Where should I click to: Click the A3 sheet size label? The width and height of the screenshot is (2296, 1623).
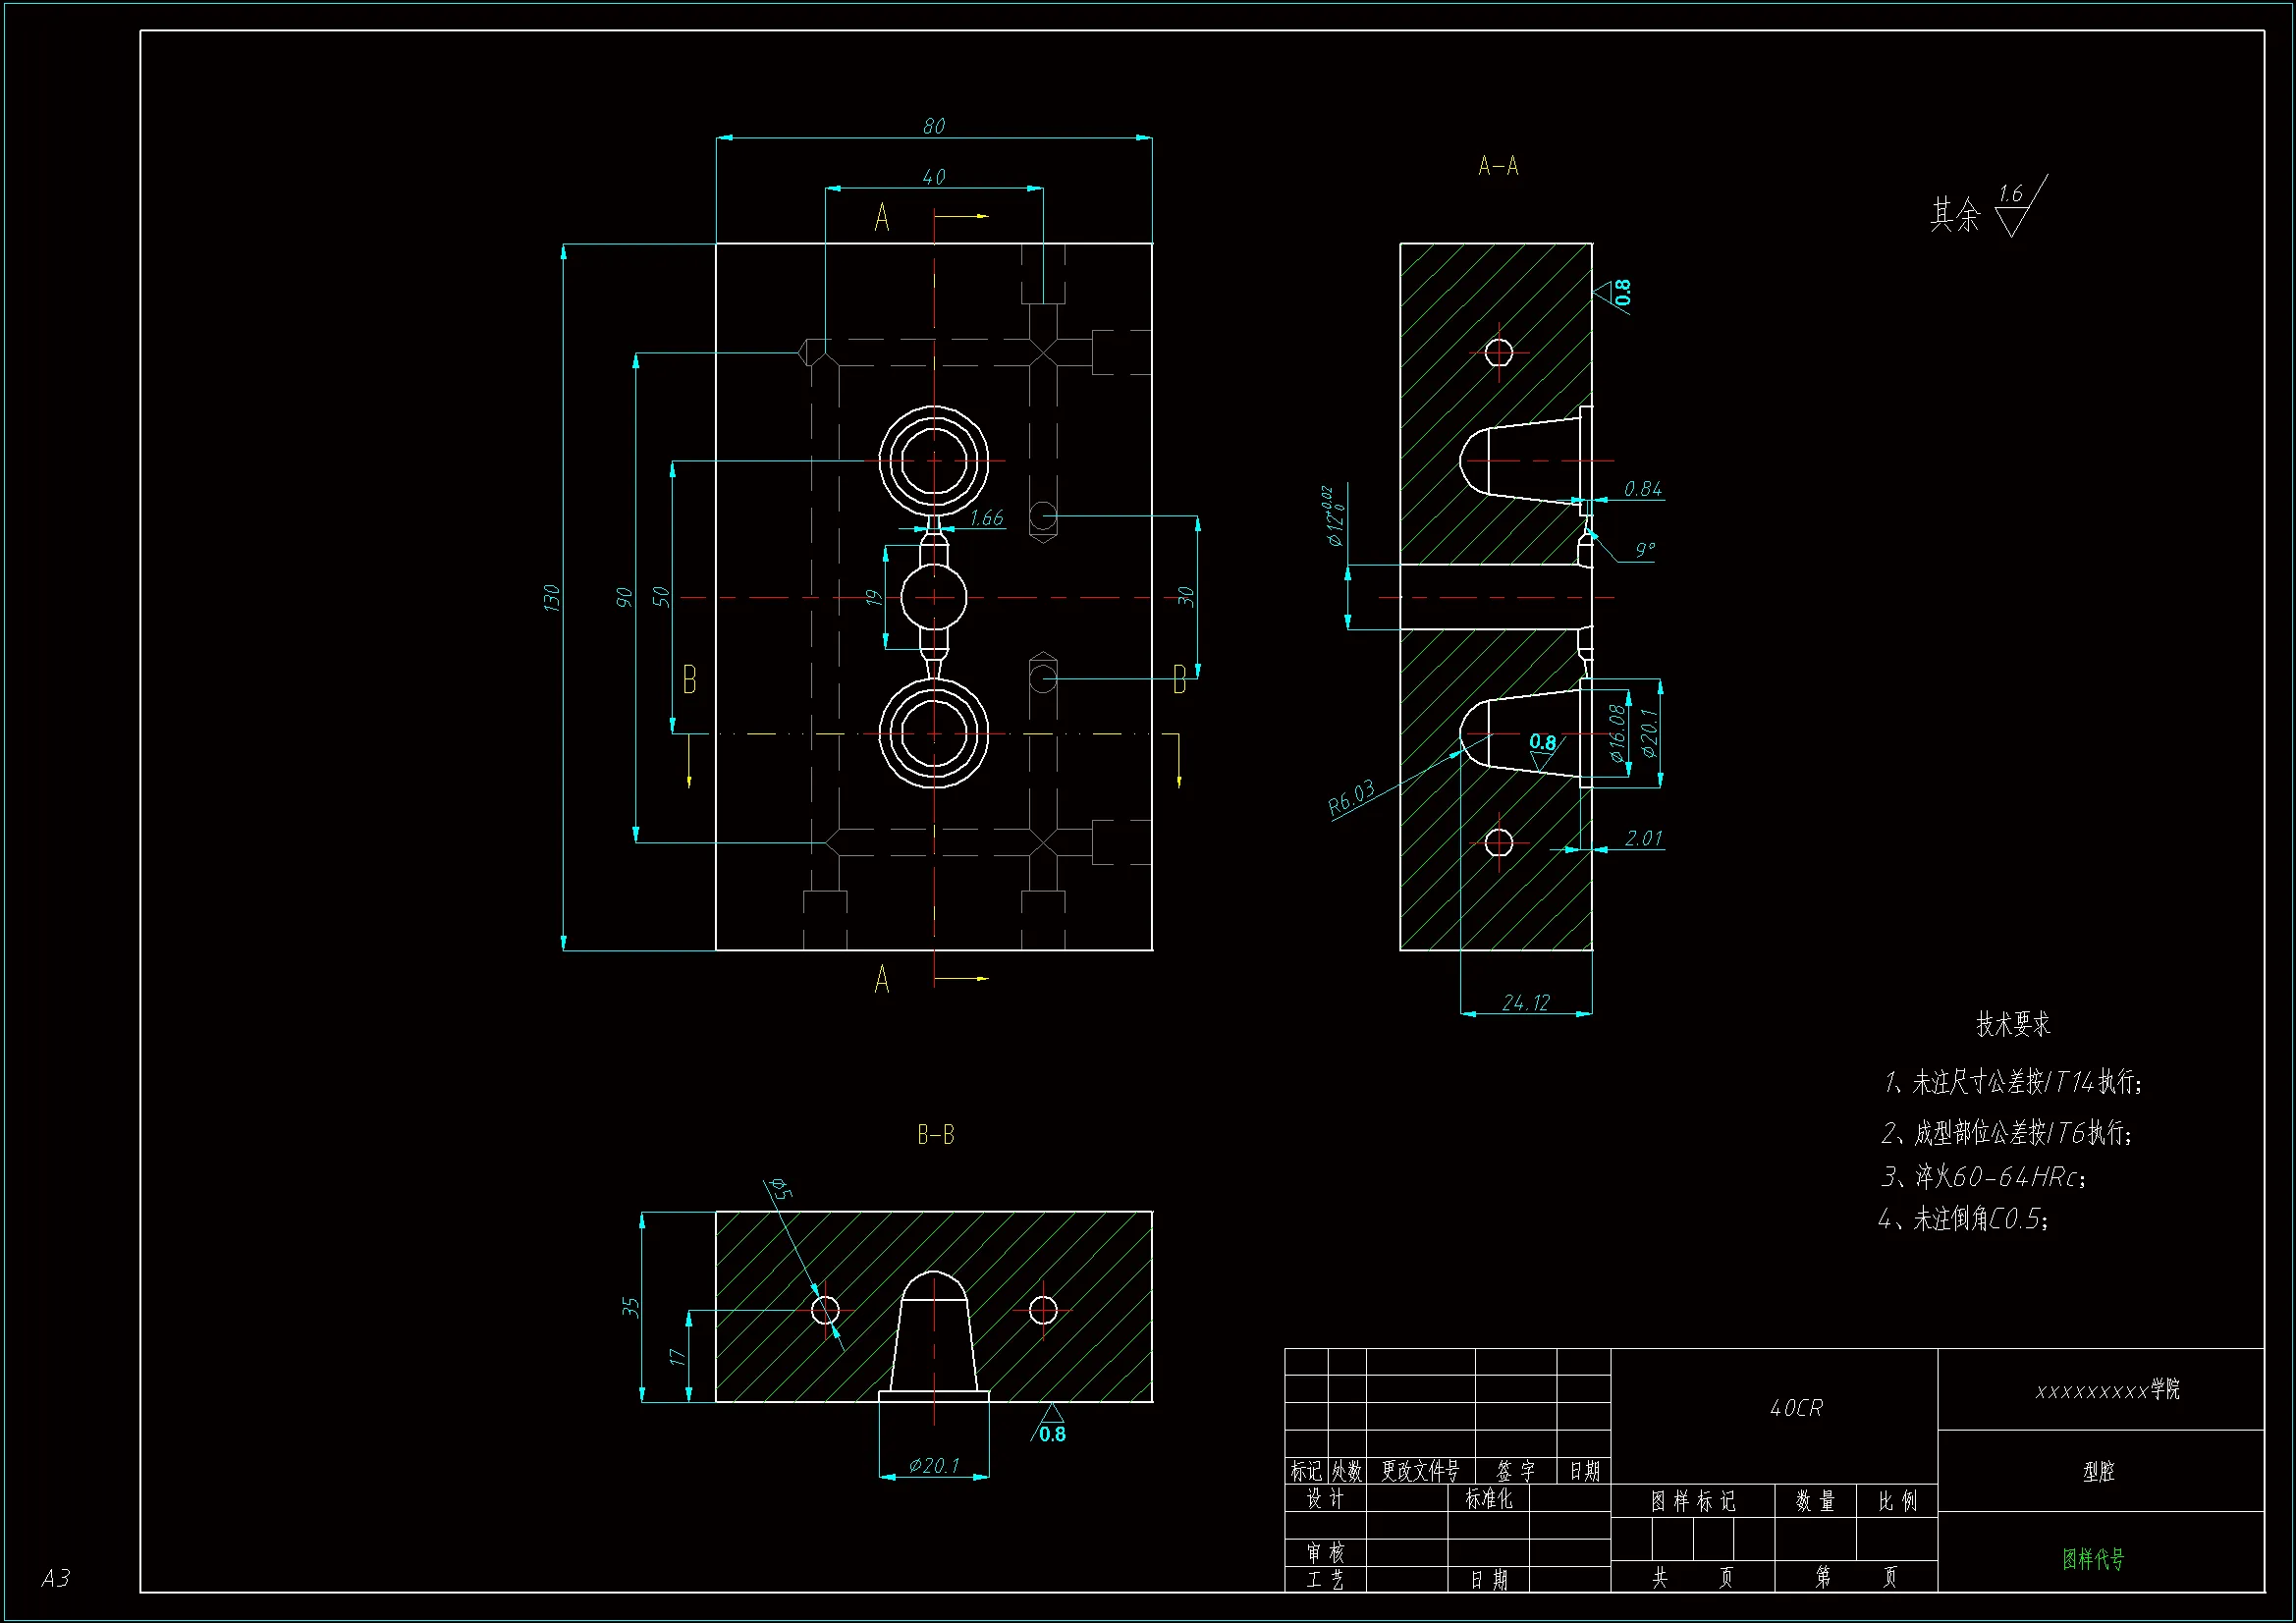click(x=55, y=1578)
